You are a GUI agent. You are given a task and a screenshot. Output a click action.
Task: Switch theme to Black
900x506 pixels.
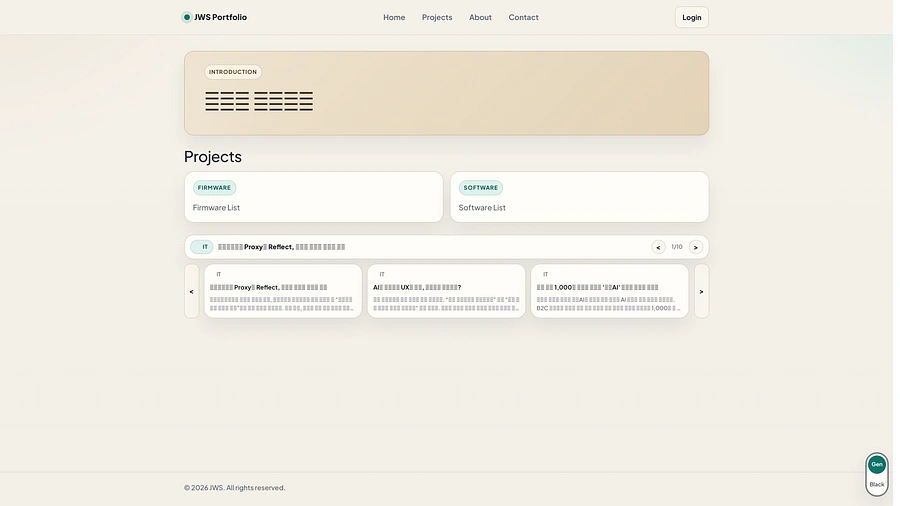[x=876, y=484]
